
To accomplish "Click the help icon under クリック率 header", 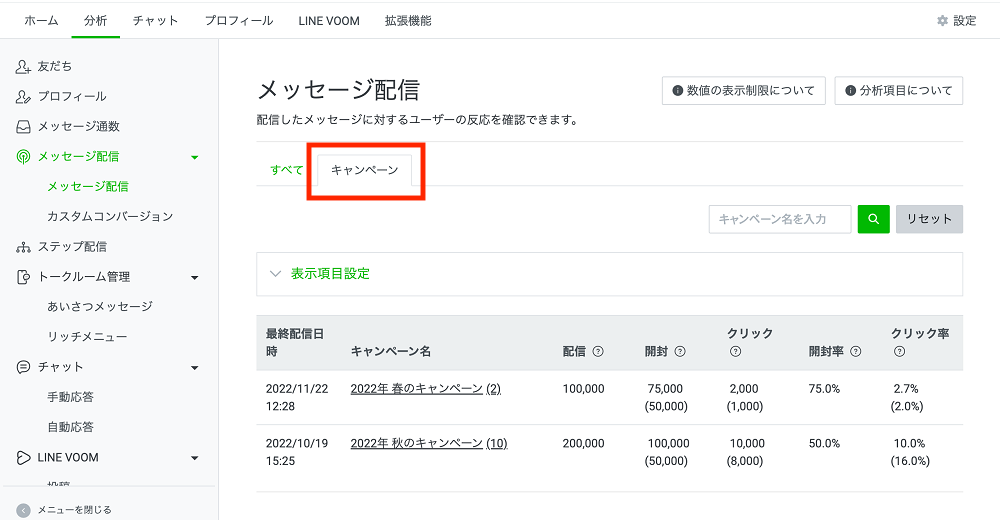I will tap(899, 352).
